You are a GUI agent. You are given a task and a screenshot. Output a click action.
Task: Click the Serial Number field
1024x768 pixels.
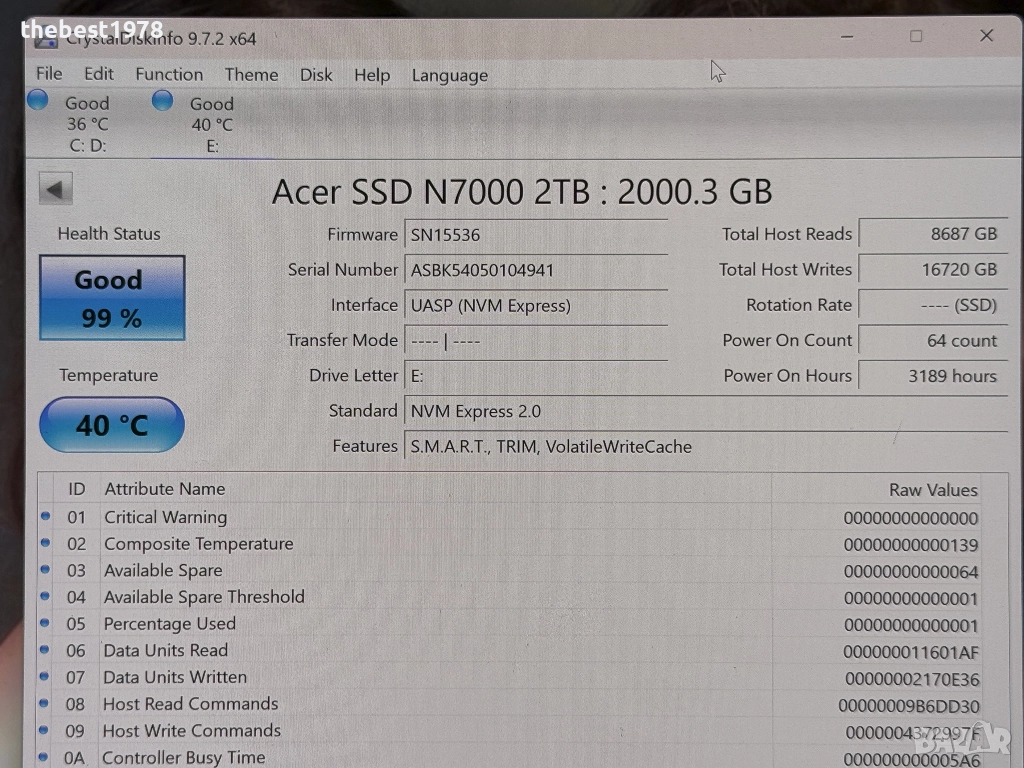pos(535,270)
